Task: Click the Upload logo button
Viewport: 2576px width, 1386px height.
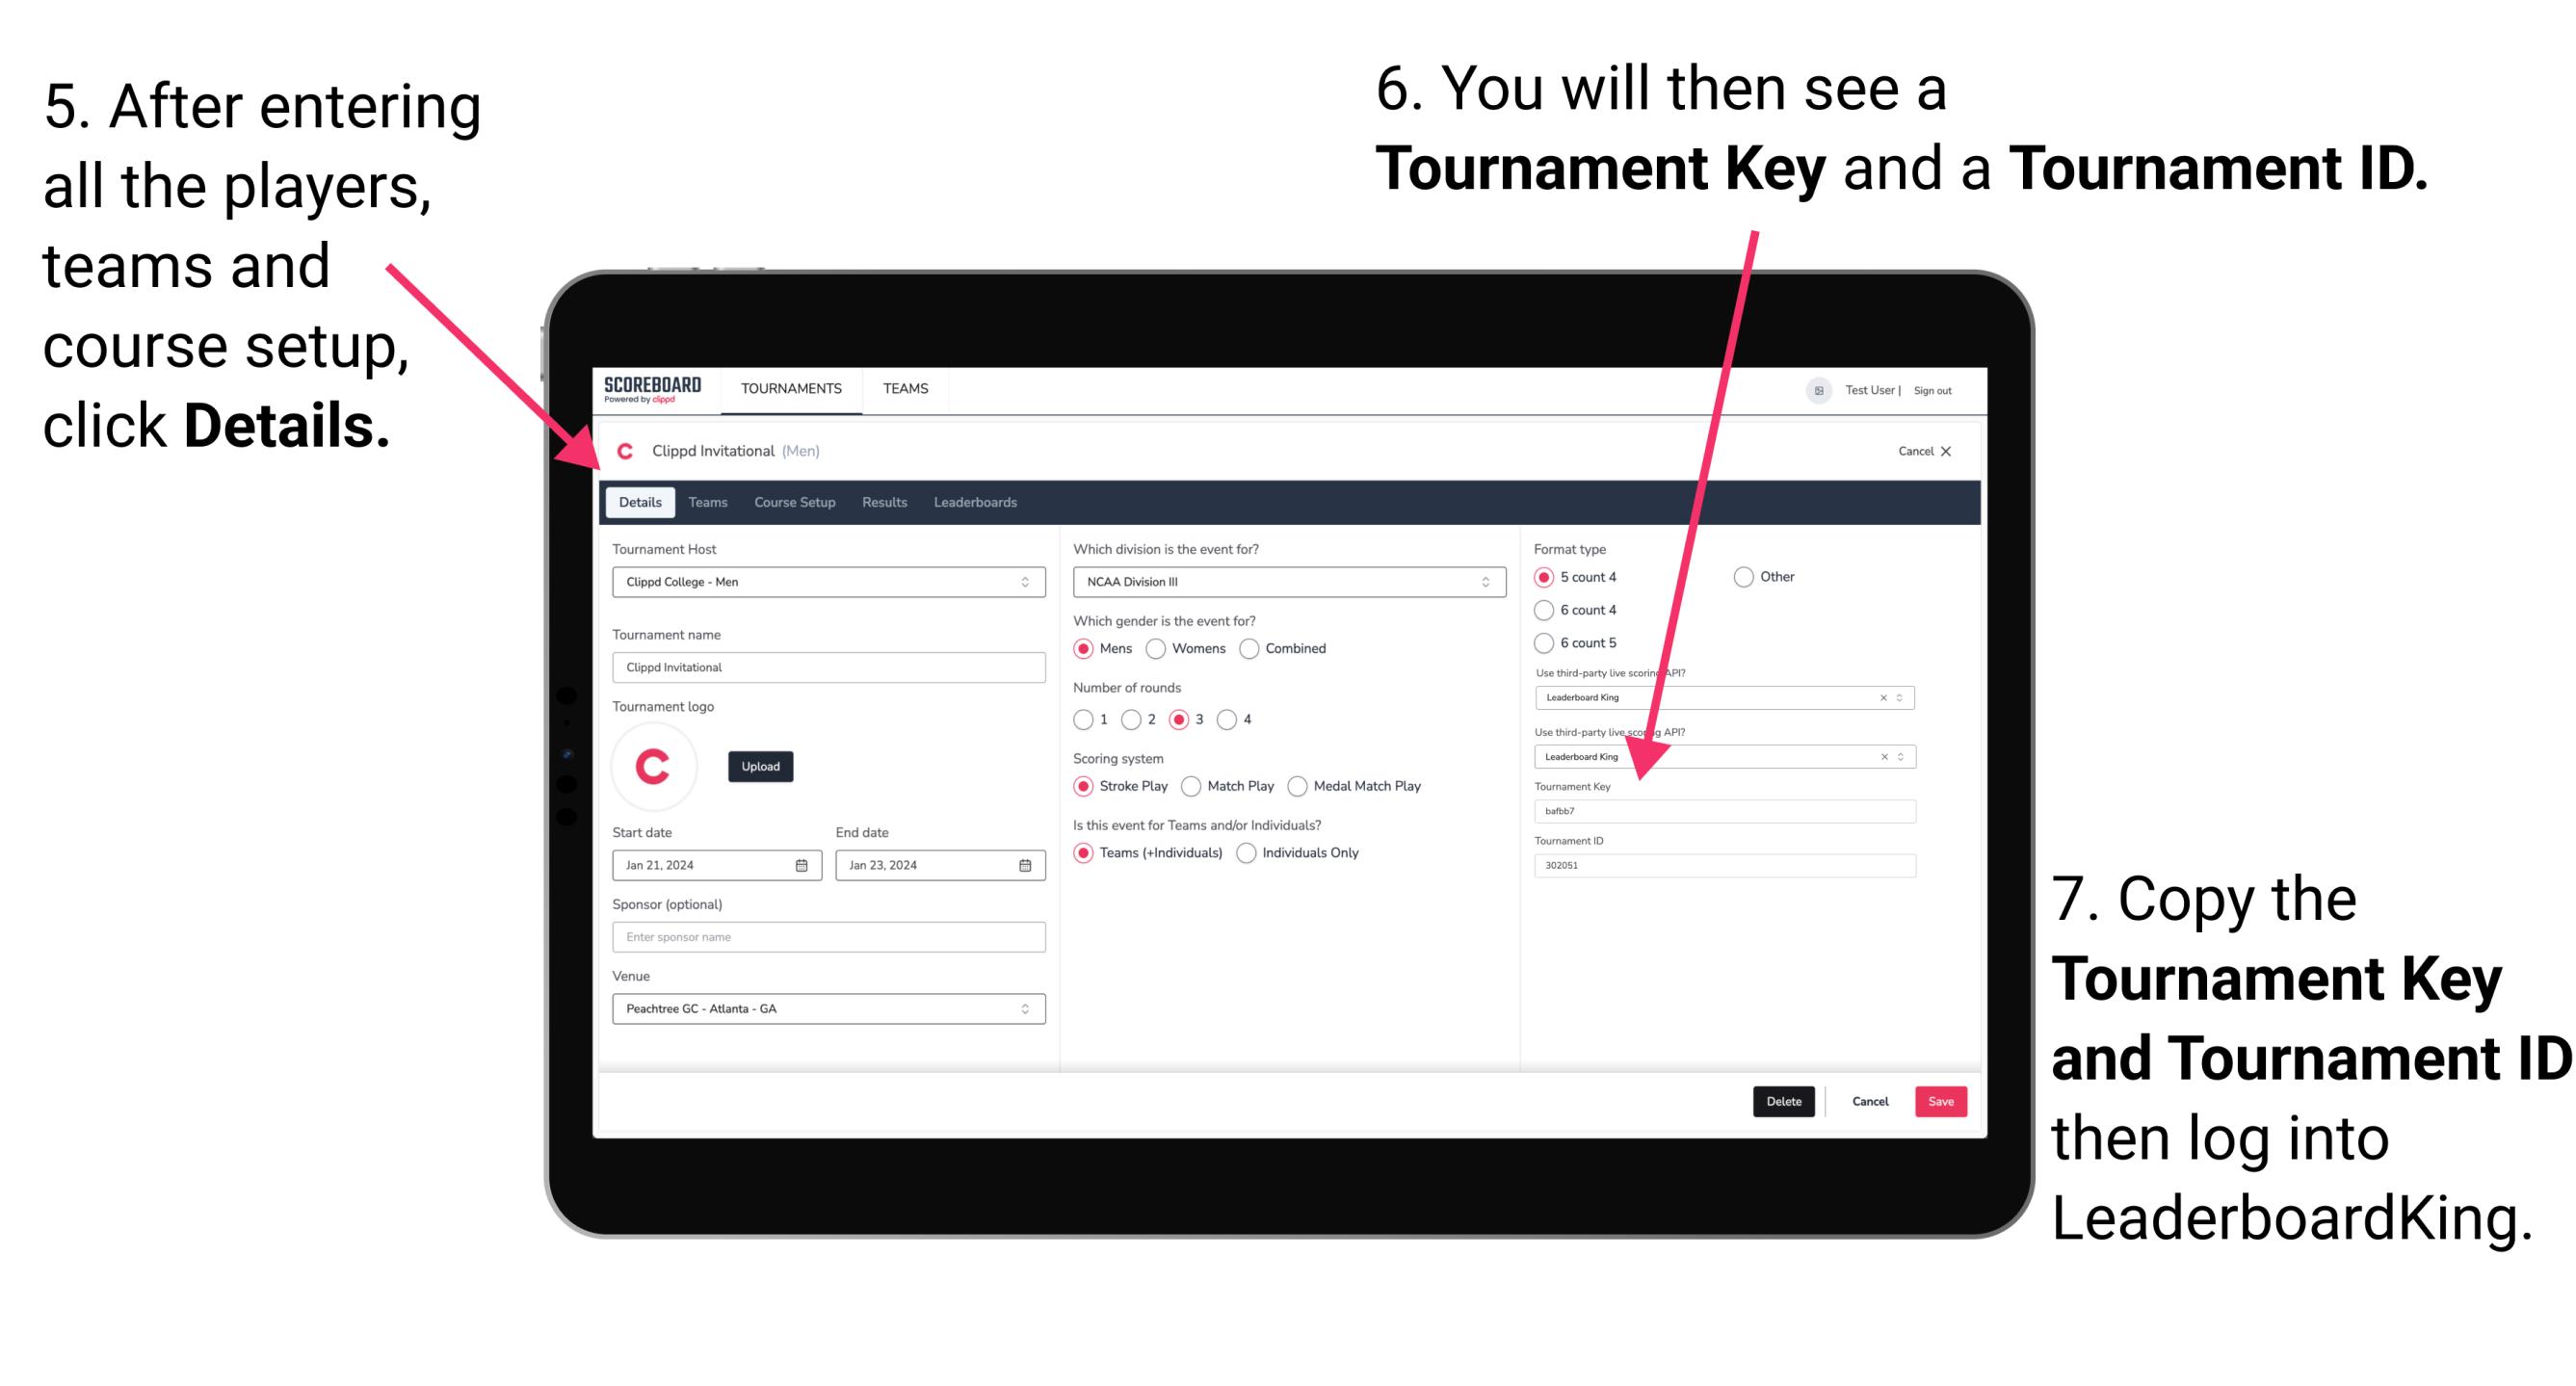Action: 761,767
